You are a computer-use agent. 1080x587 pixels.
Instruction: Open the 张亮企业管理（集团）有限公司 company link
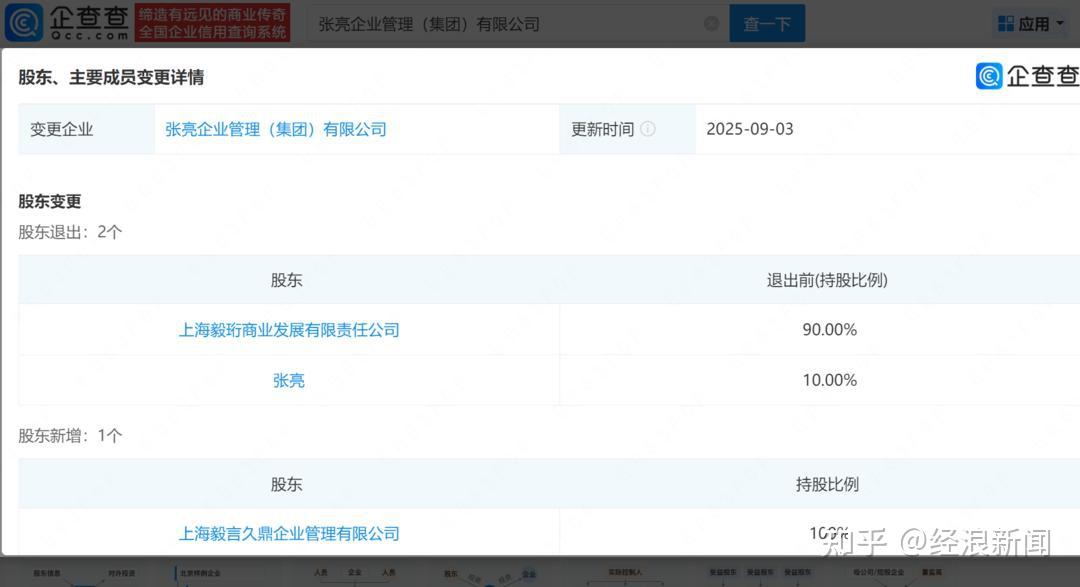tap(276, 130)
